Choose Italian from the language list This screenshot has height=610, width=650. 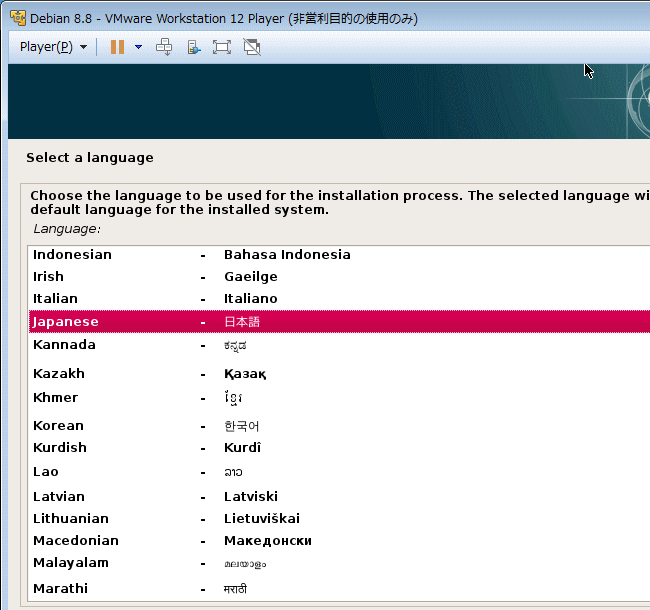point(339,298)
